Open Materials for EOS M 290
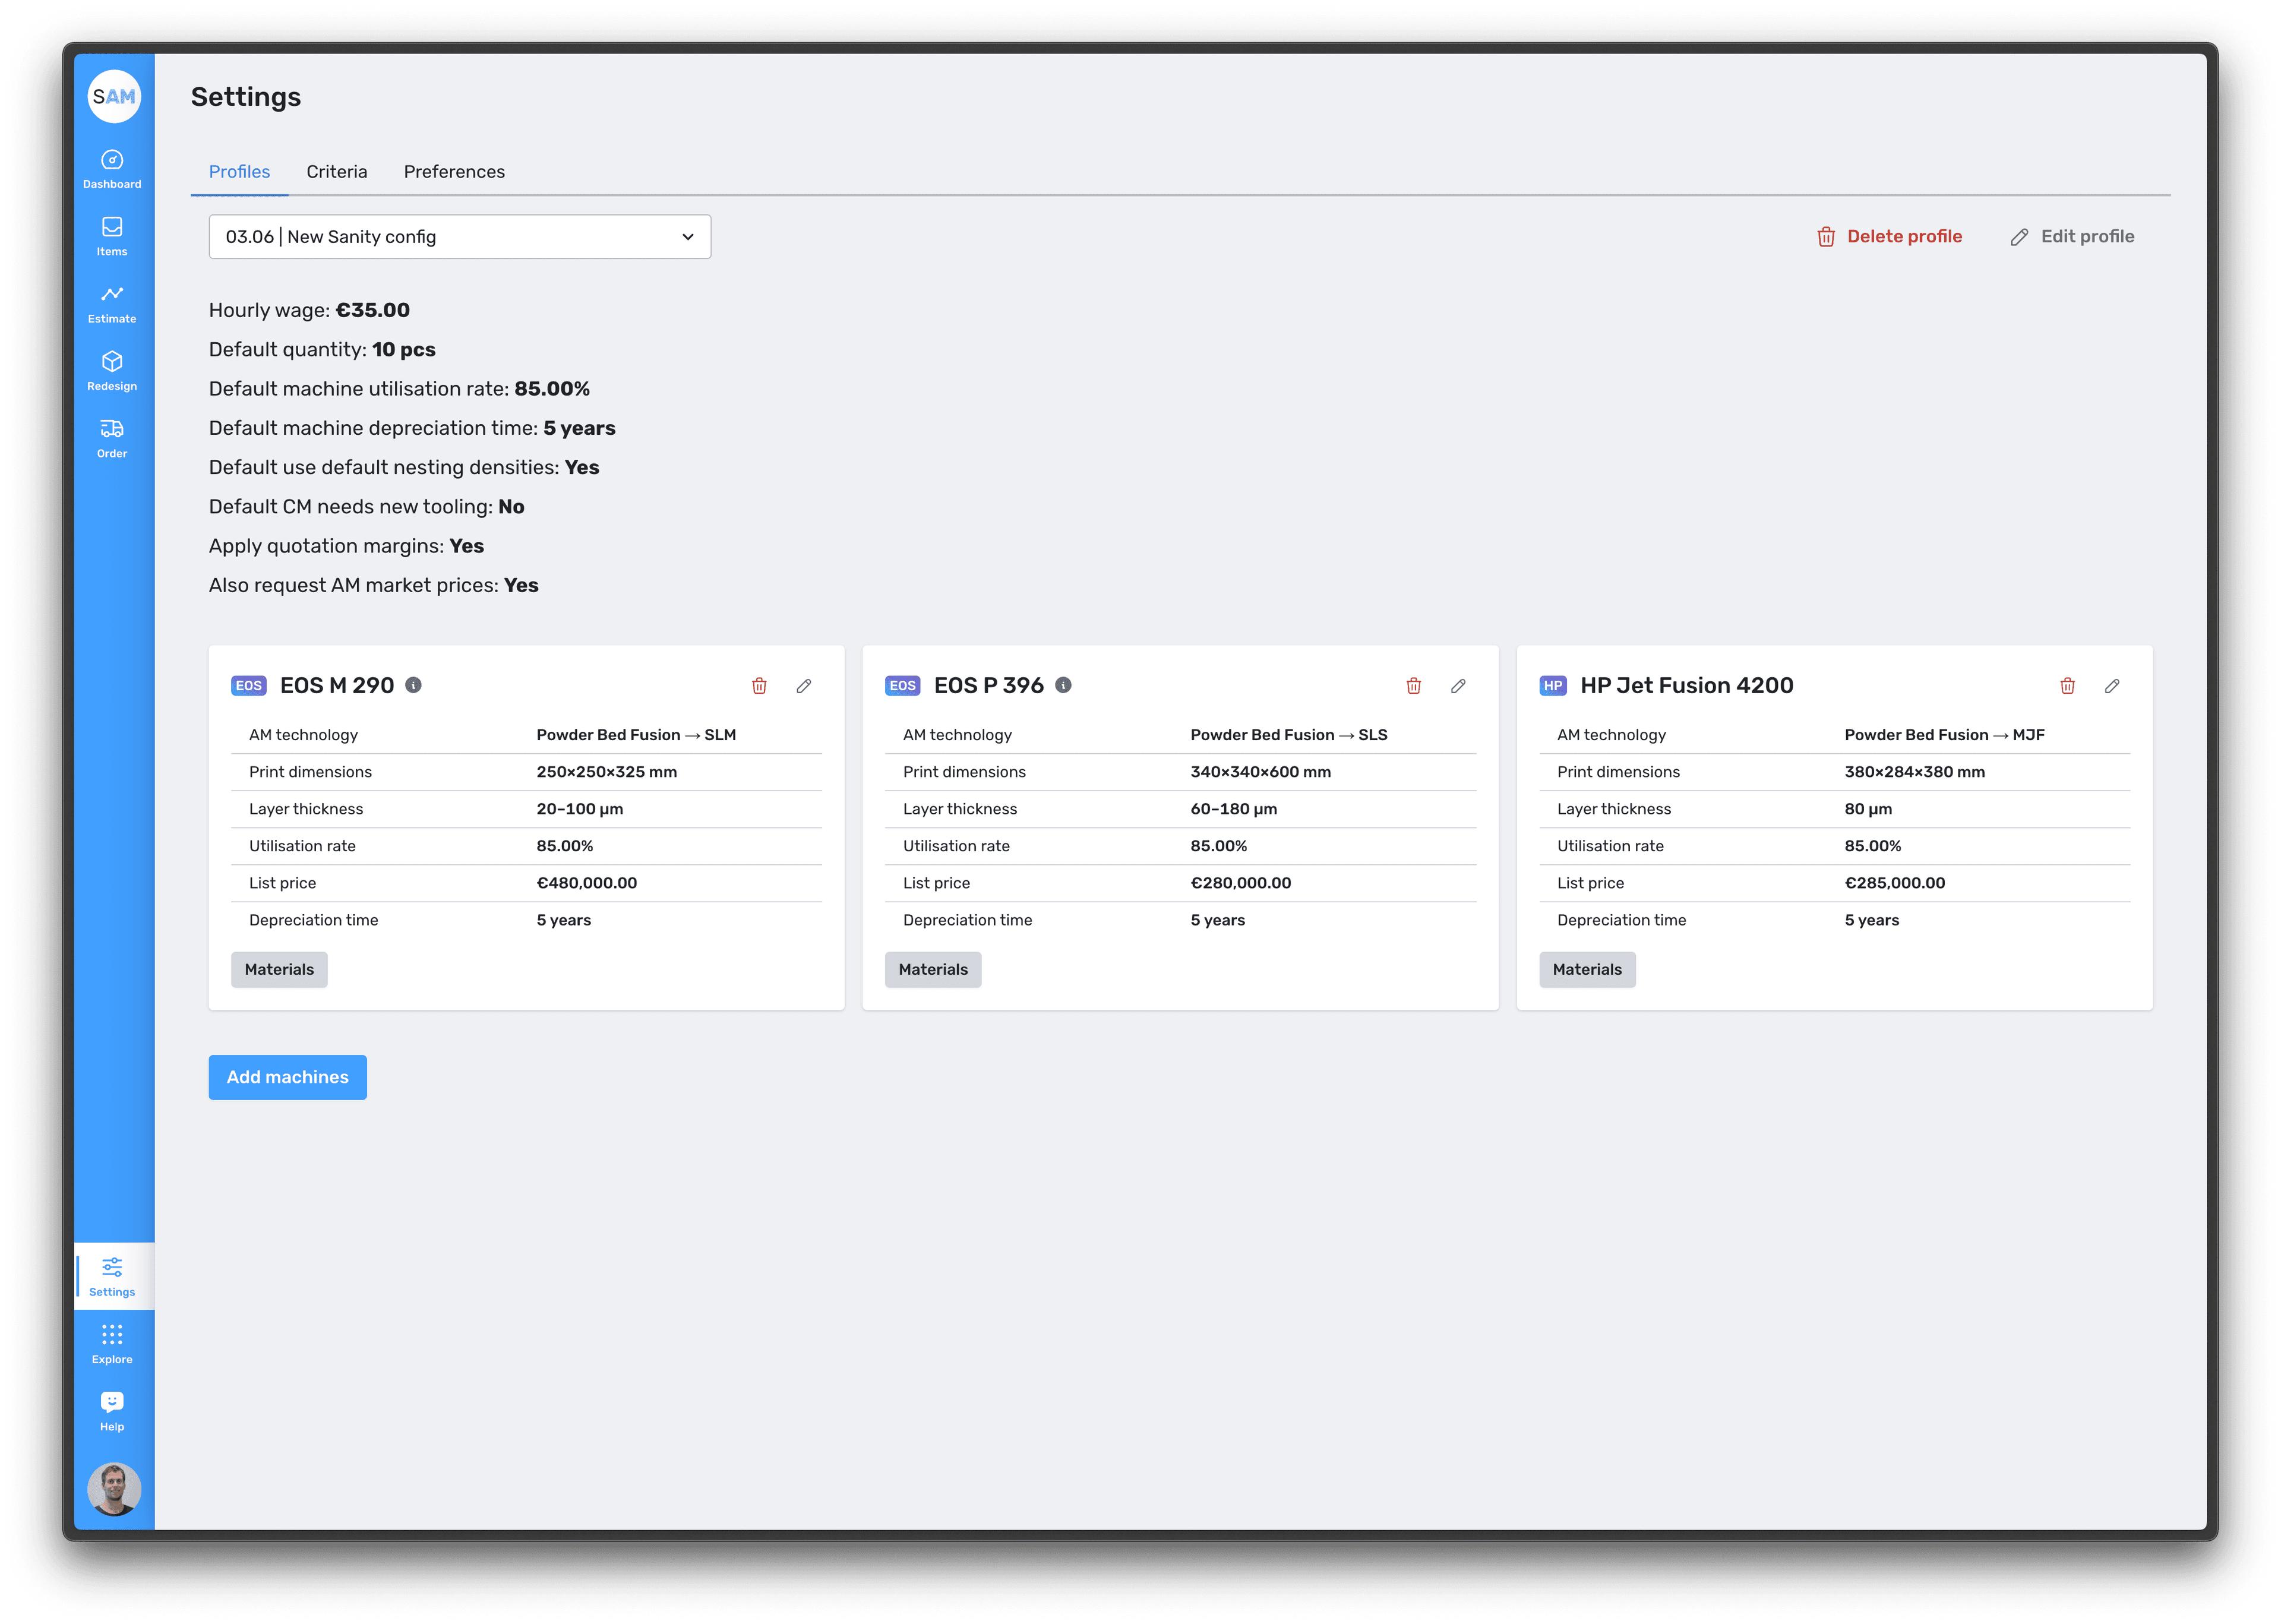Image resolution: width=2281 pixels, height=1624 pixels. point(279,969)
